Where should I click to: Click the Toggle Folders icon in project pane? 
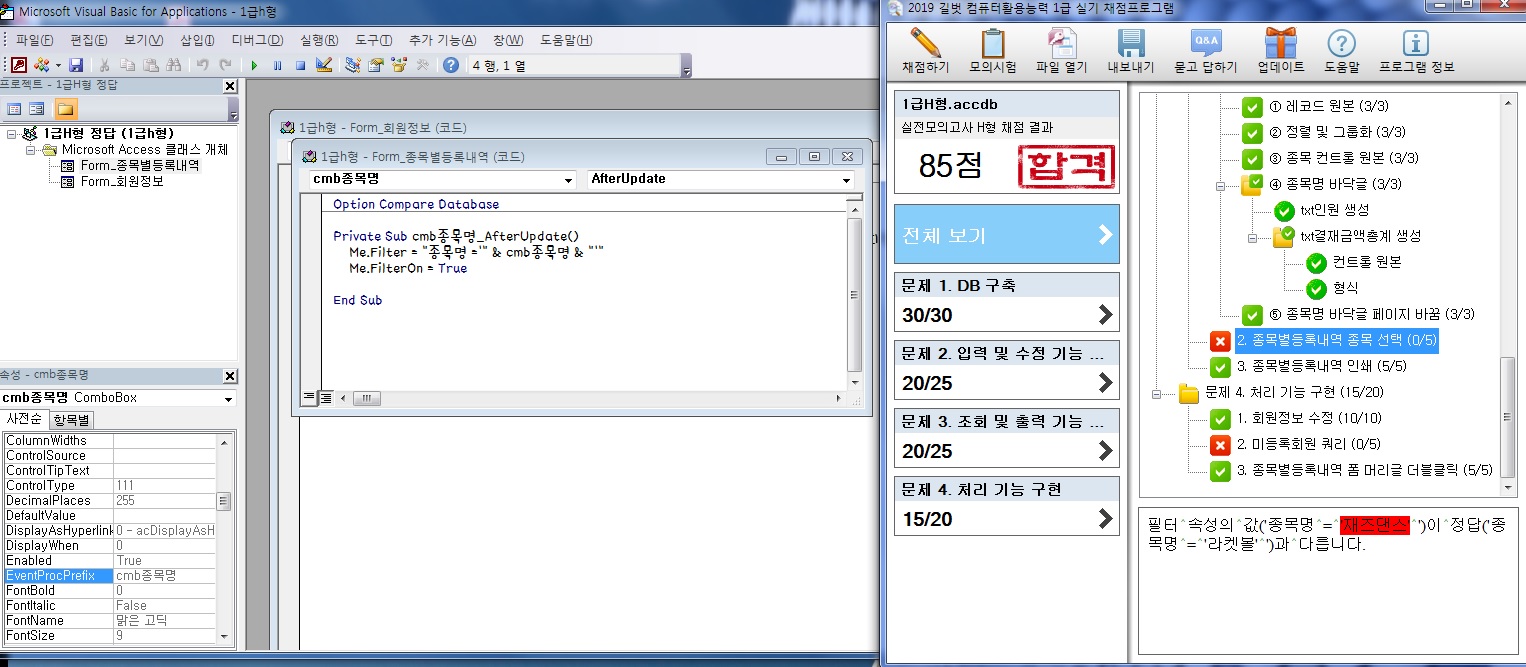coord(65,109)
